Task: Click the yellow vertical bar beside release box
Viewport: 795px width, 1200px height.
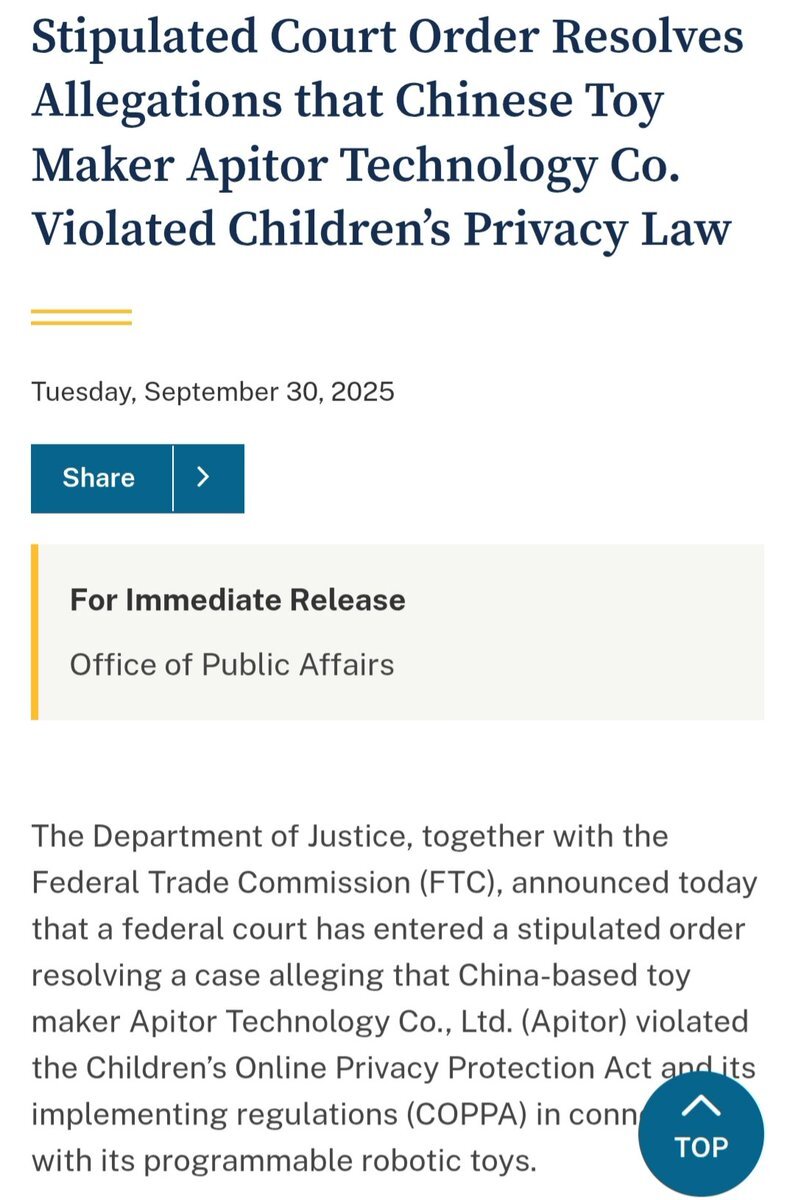Action: point(35,631)
